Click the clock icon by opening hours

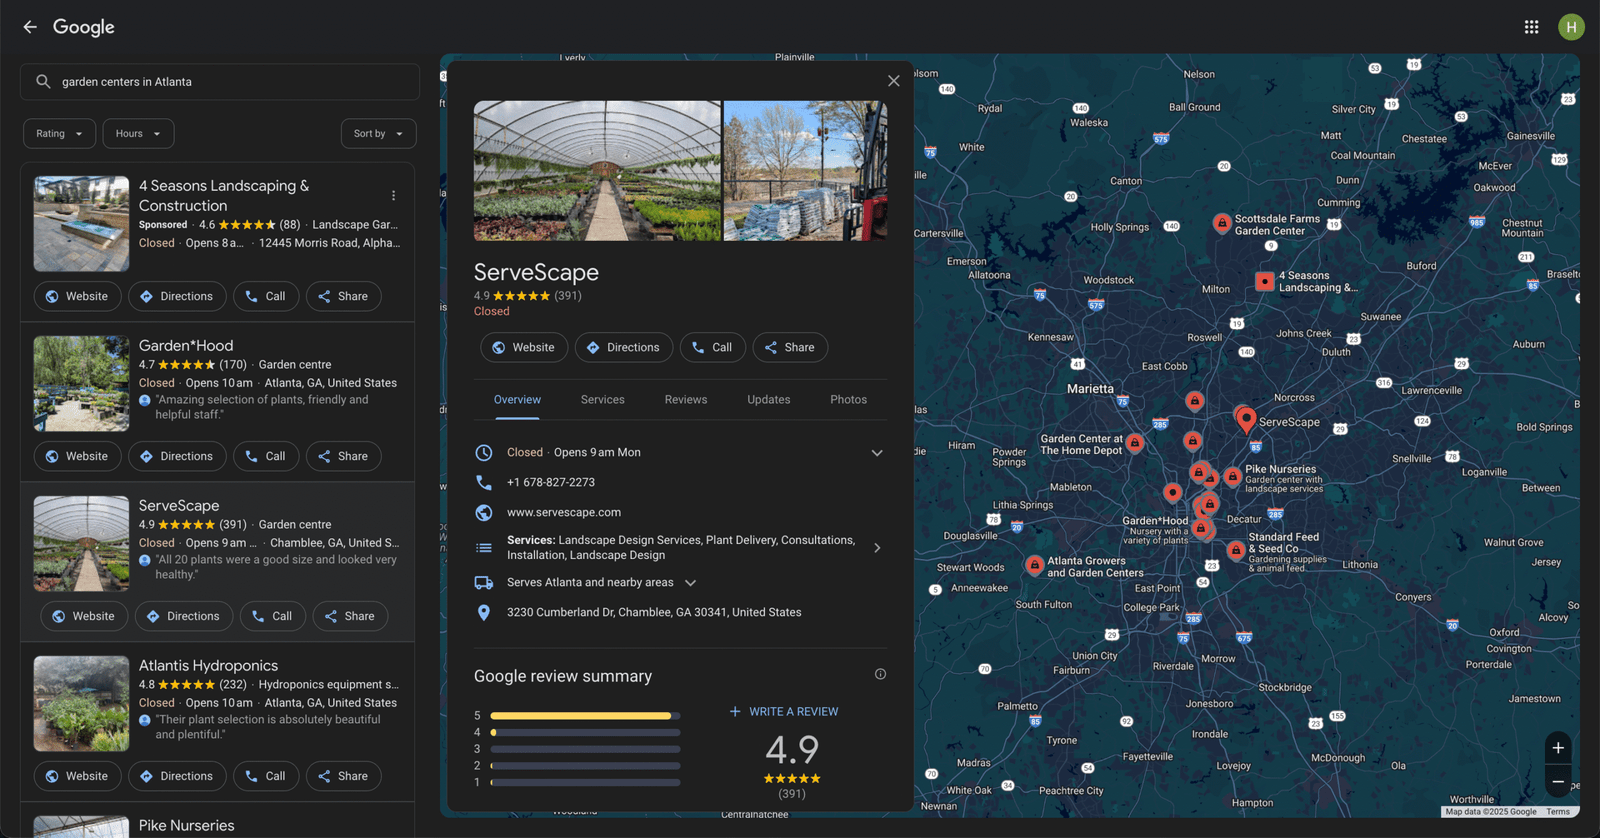point(484,452)
